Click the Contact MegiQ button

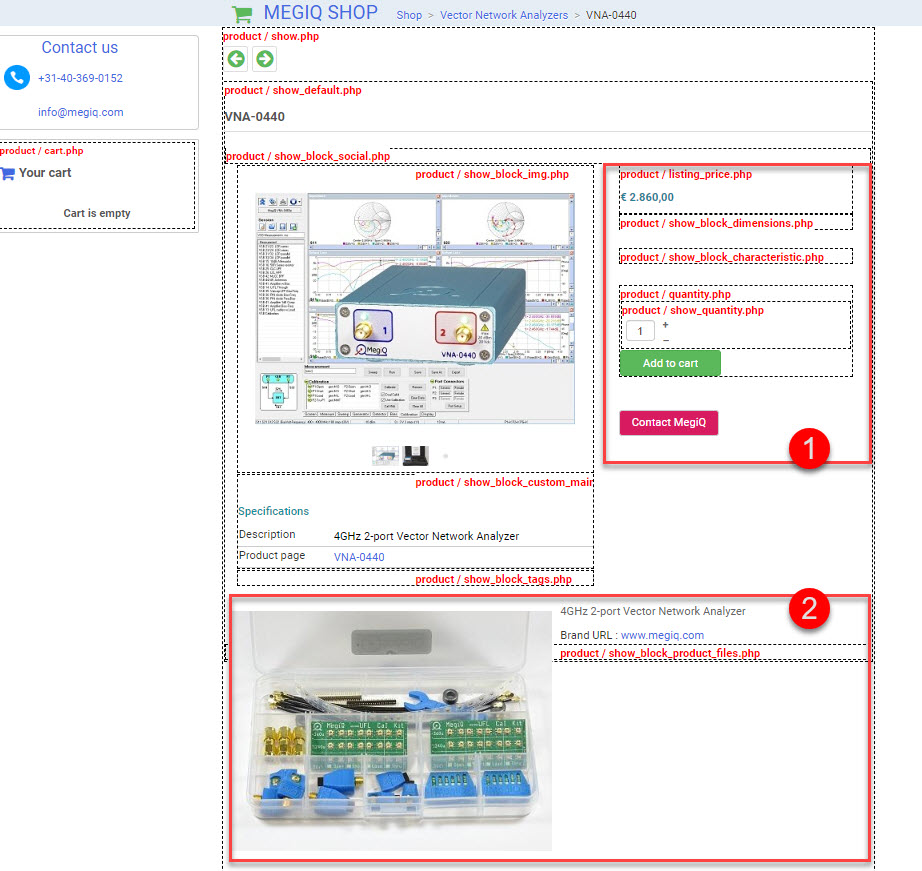pos(669,422)
